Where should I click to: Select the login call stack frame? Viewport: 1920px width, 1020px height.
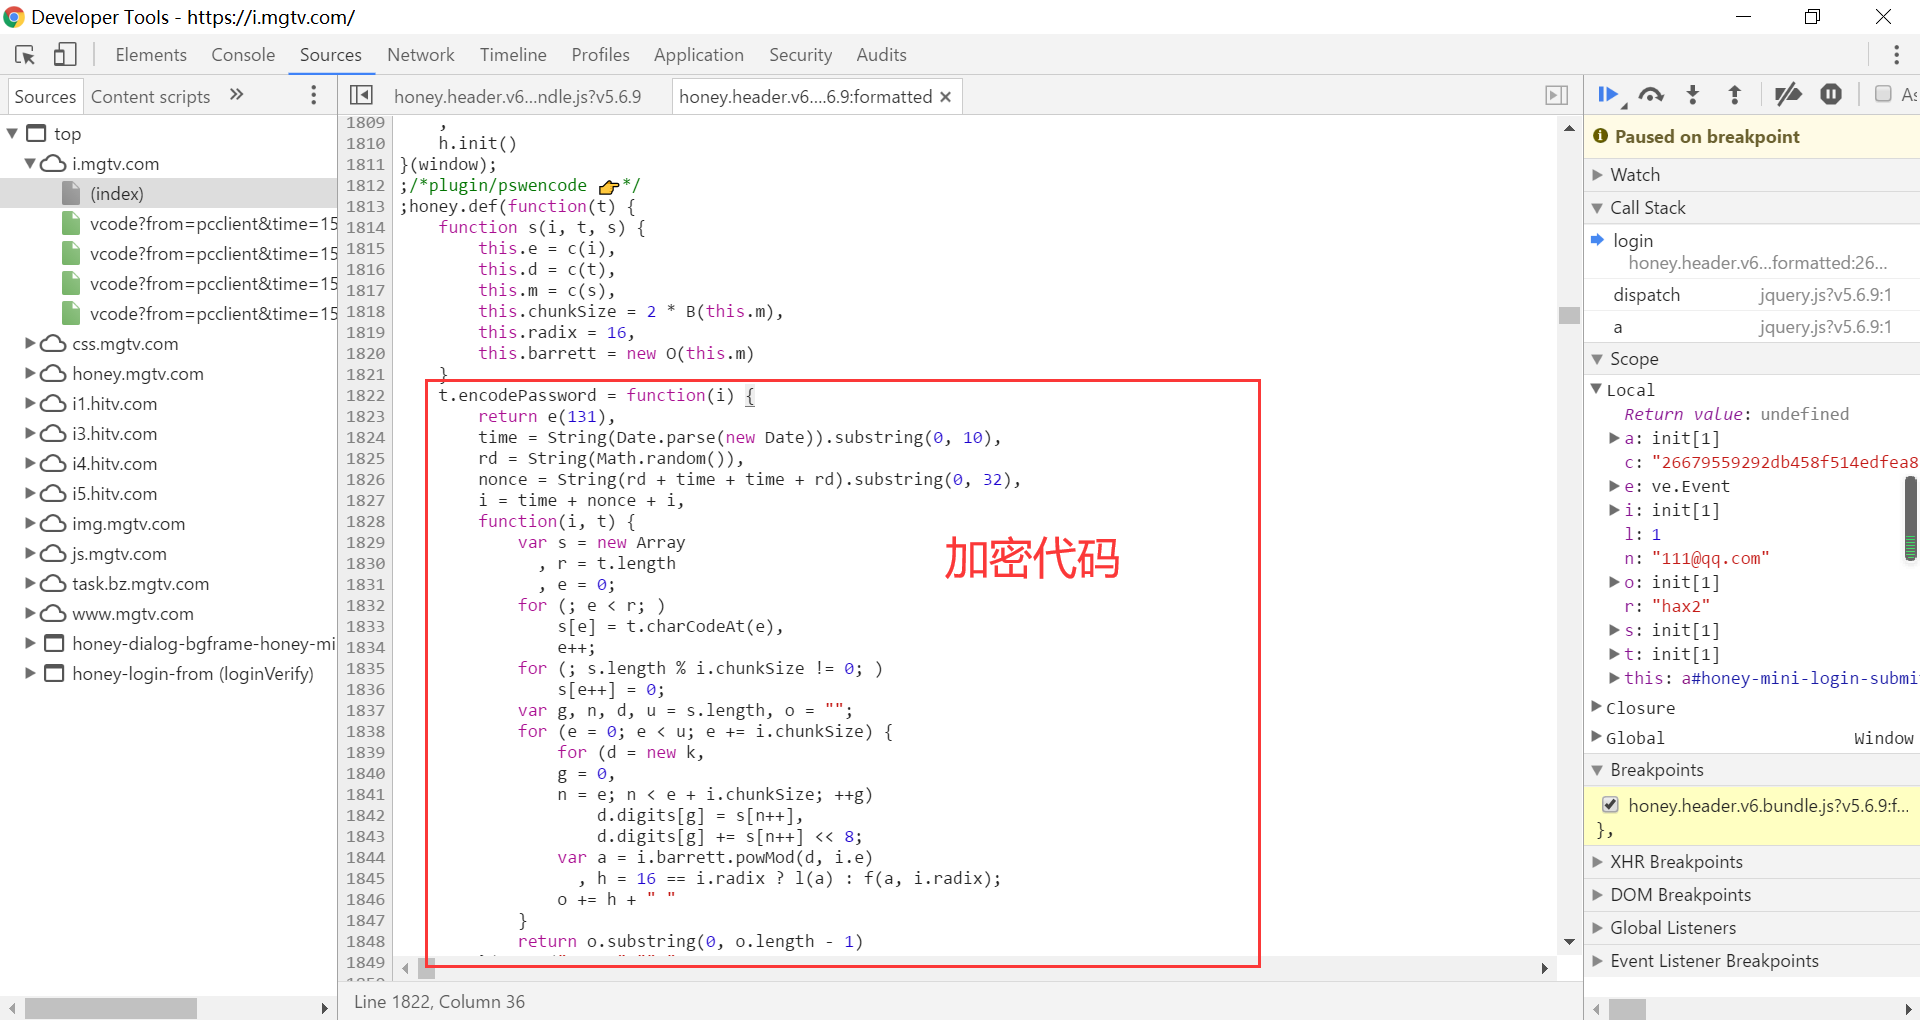[x=1752, y=251]
